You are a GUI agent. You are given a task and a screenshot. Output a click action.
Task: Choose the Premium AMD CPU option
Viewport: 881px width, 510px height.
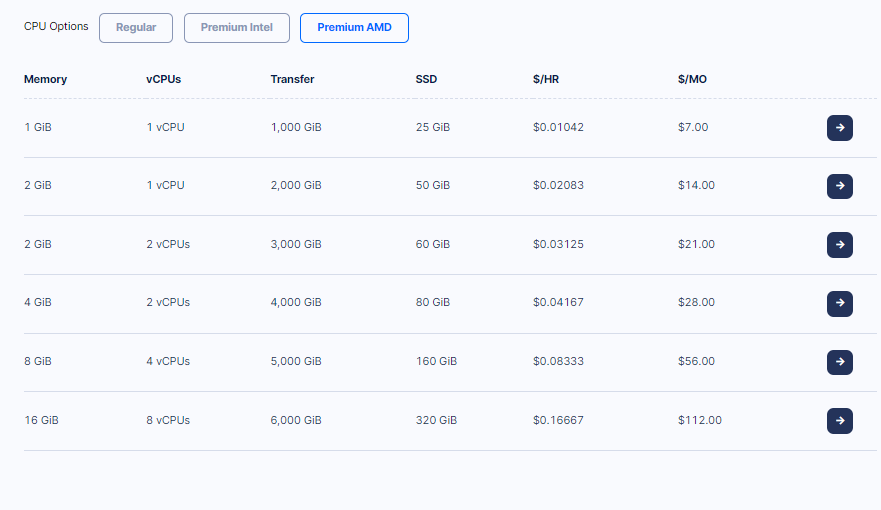[x=354, y=28]
